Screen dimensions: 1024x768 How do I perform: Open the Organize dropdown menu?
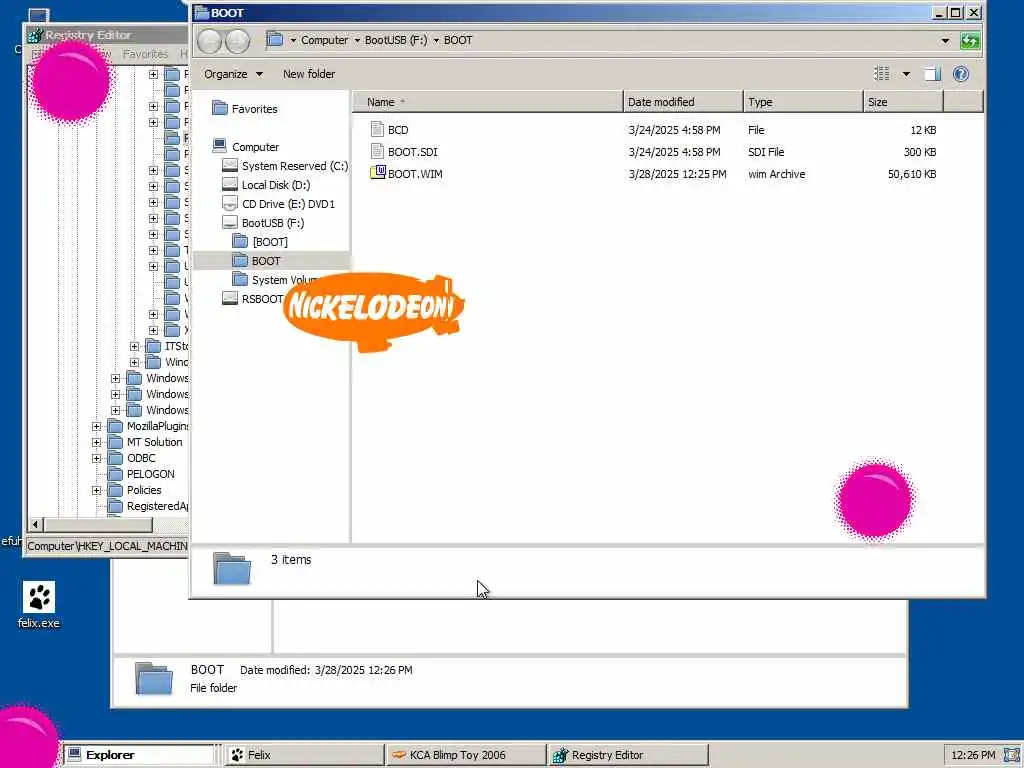coord(233,74)
